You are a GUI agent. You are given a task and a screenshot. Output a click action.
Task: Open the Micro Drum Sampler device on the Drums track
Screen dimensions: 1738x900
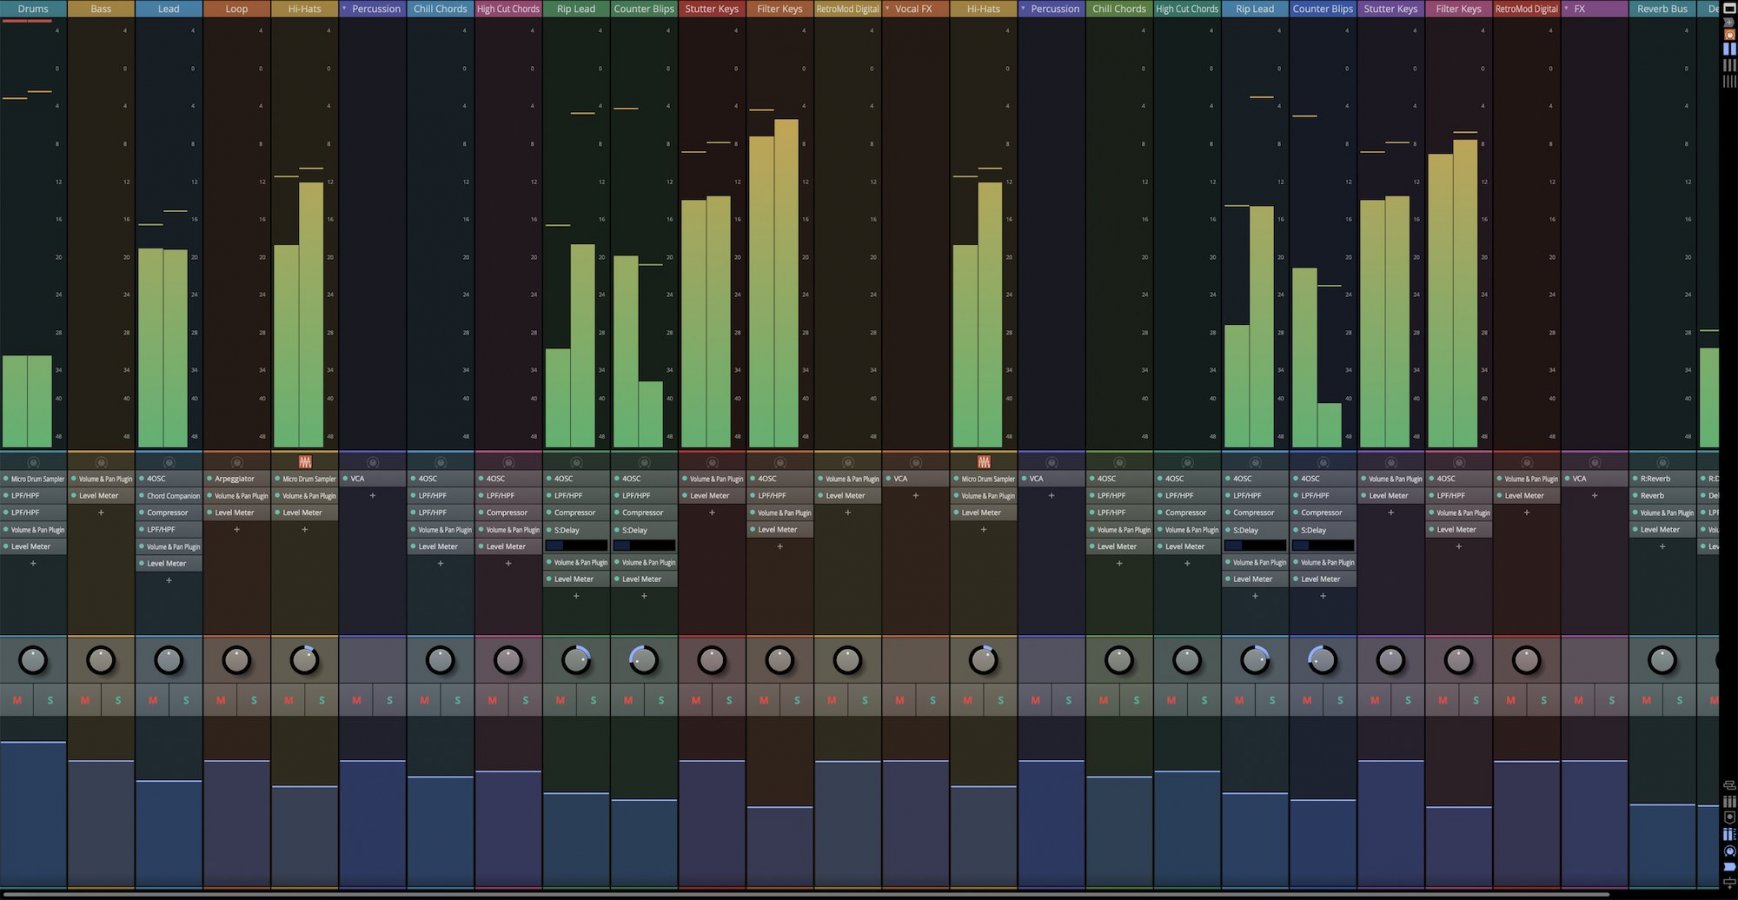point(33,478)
